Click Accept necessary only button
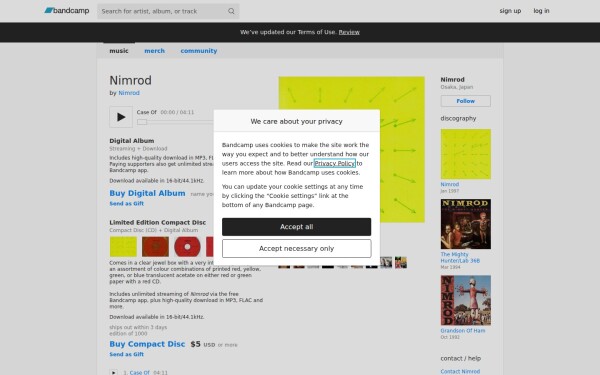This screenshot has height=375, width=600. [x=297, y=249]
